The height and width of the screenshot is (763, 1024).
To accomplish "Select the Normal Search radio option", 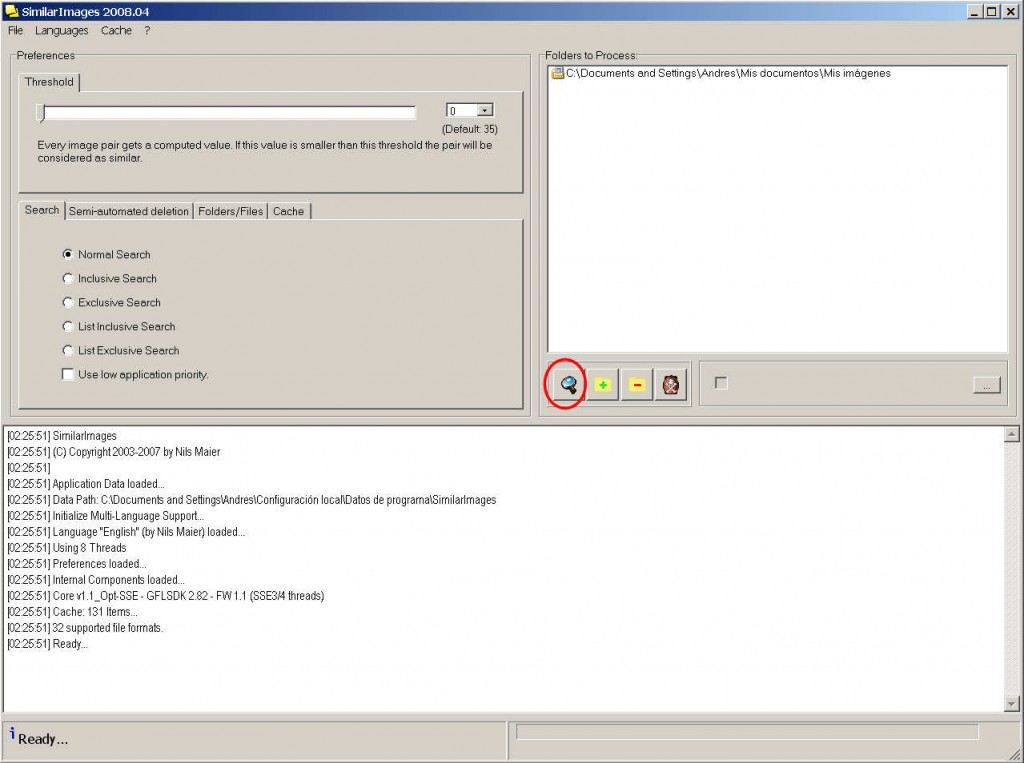I will (x=68, y=255).
